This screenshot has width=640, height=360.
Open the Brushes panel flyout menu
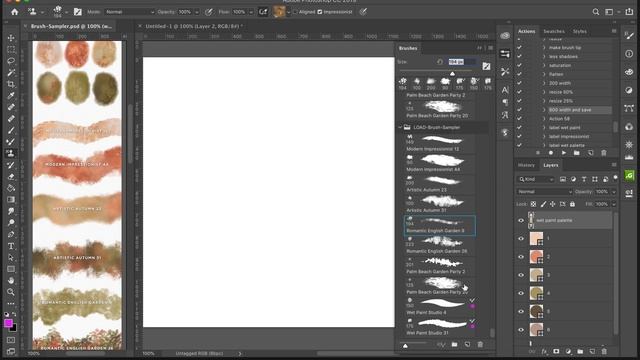490,48
